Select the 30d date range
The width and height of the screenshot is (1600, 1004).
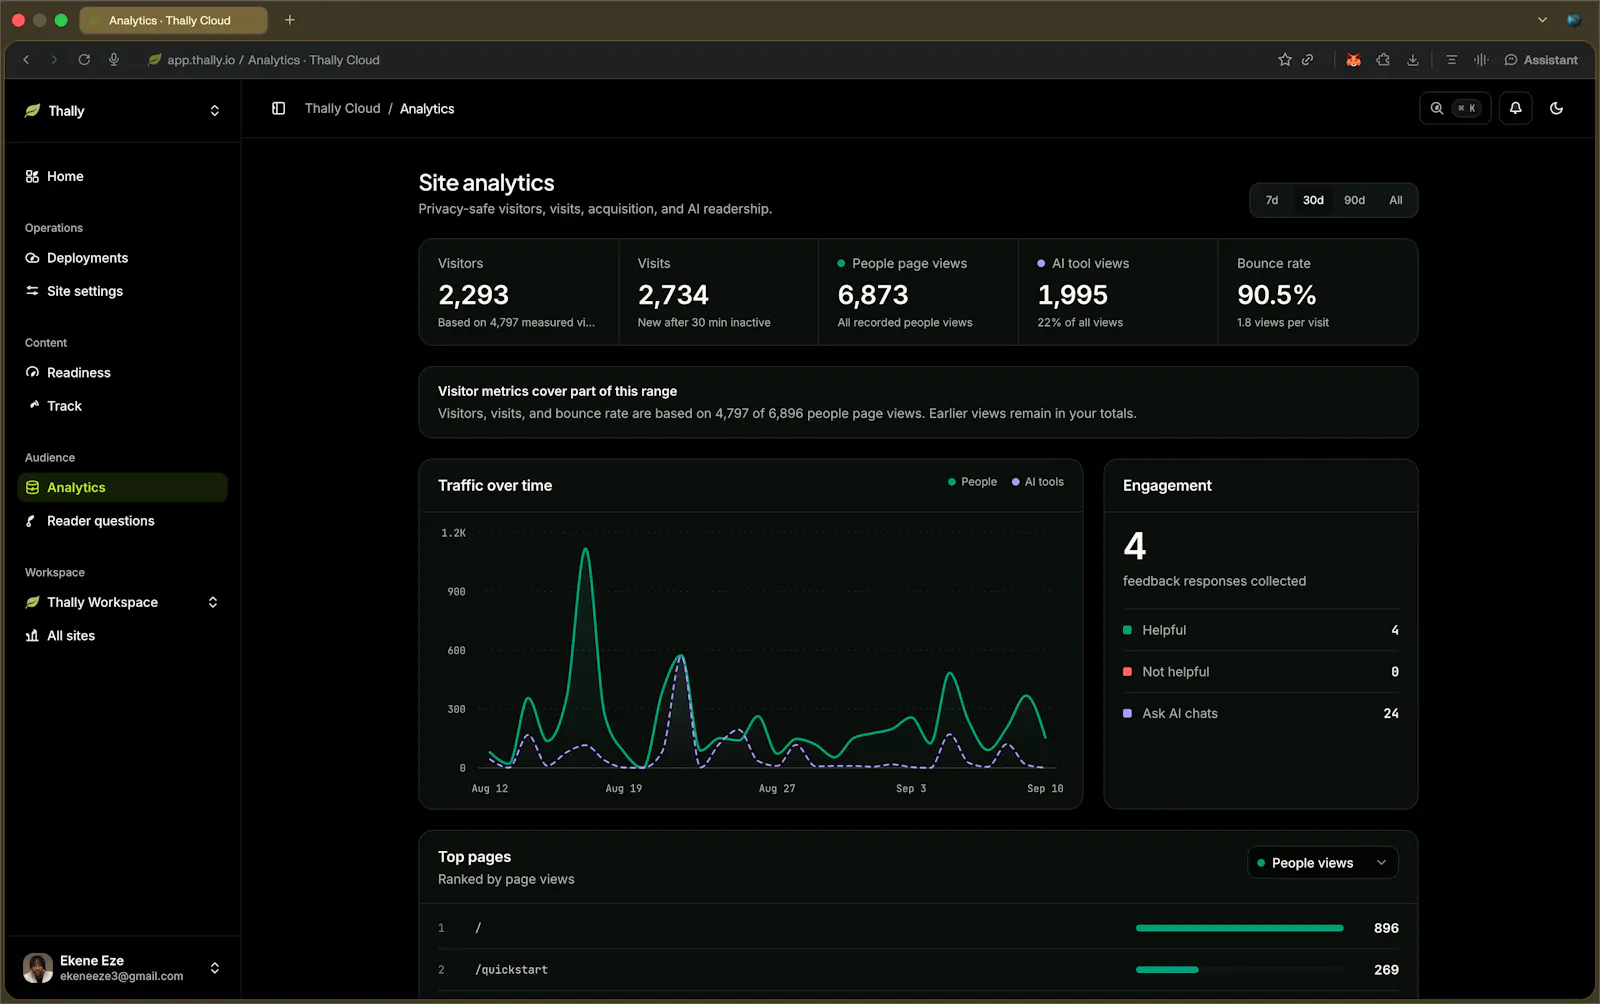1313,200
